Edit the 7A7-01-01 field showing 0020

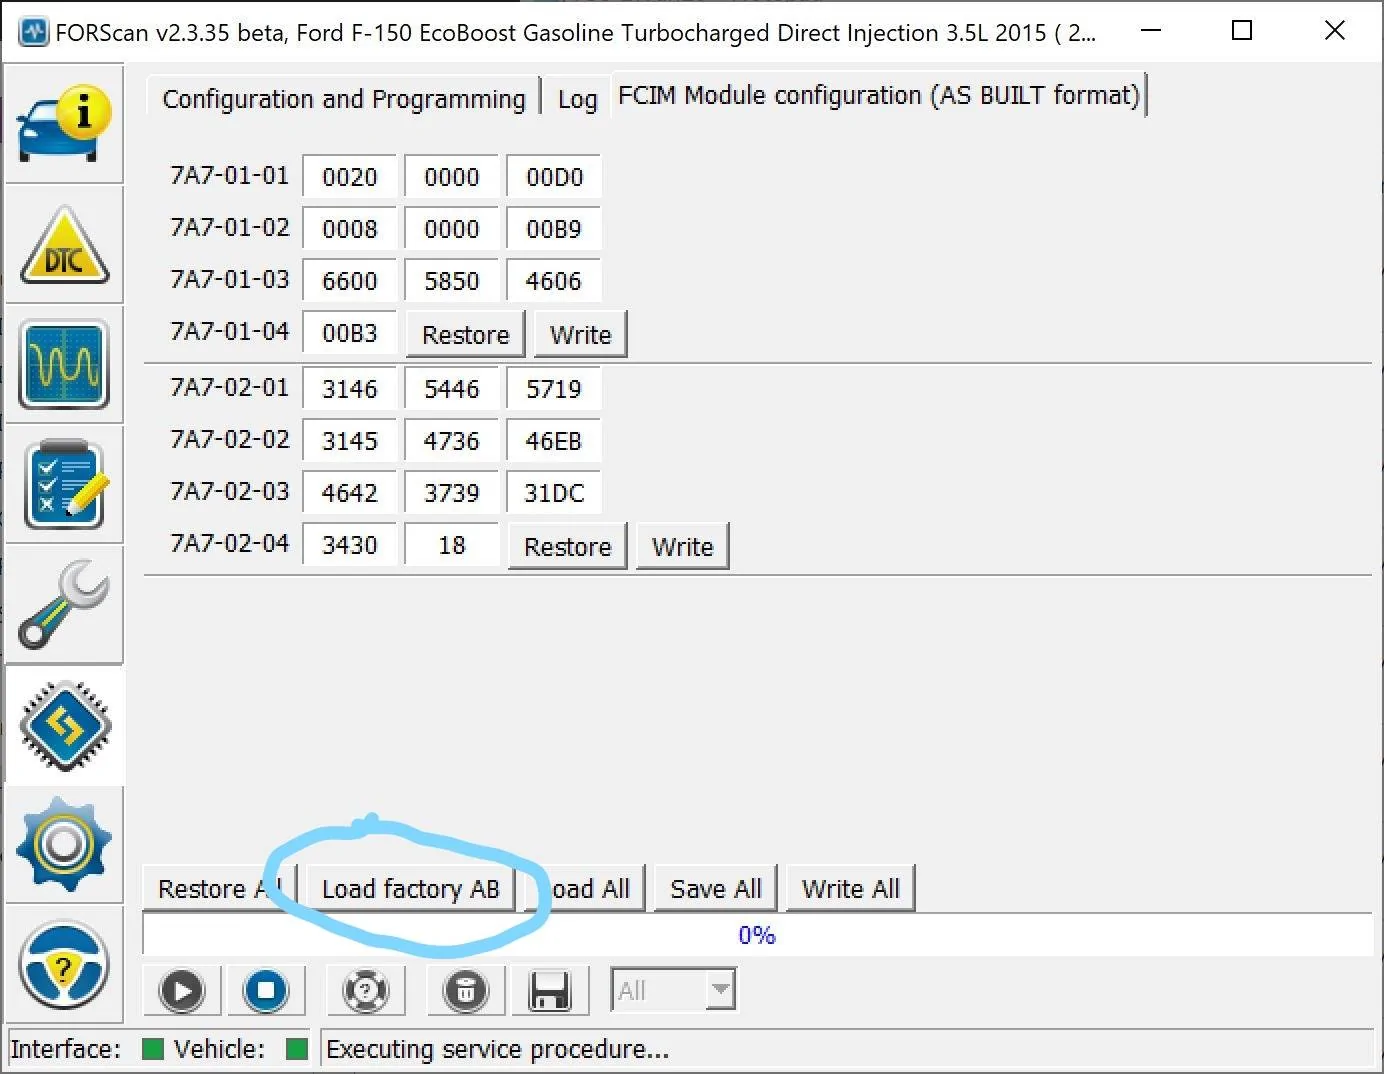click(x=350, y=177)
